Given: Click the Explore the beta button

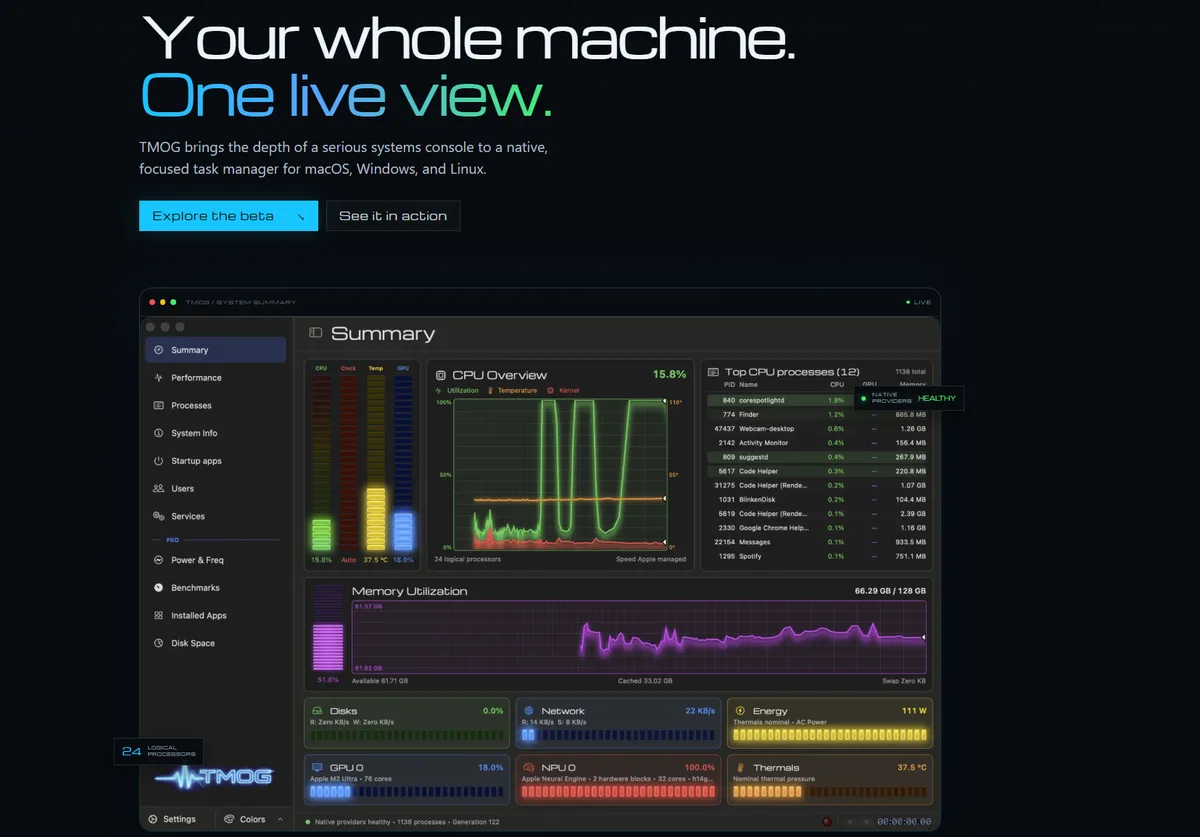Looking at the screenshot, I should tap(228, 216).
